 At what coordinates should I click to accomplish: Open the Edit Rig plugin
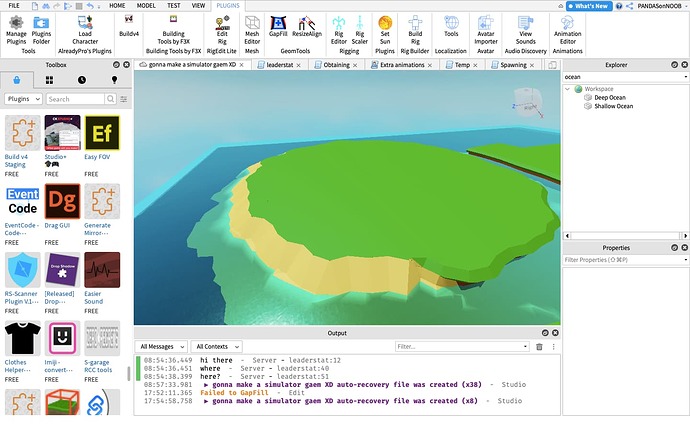pos(222,30)
